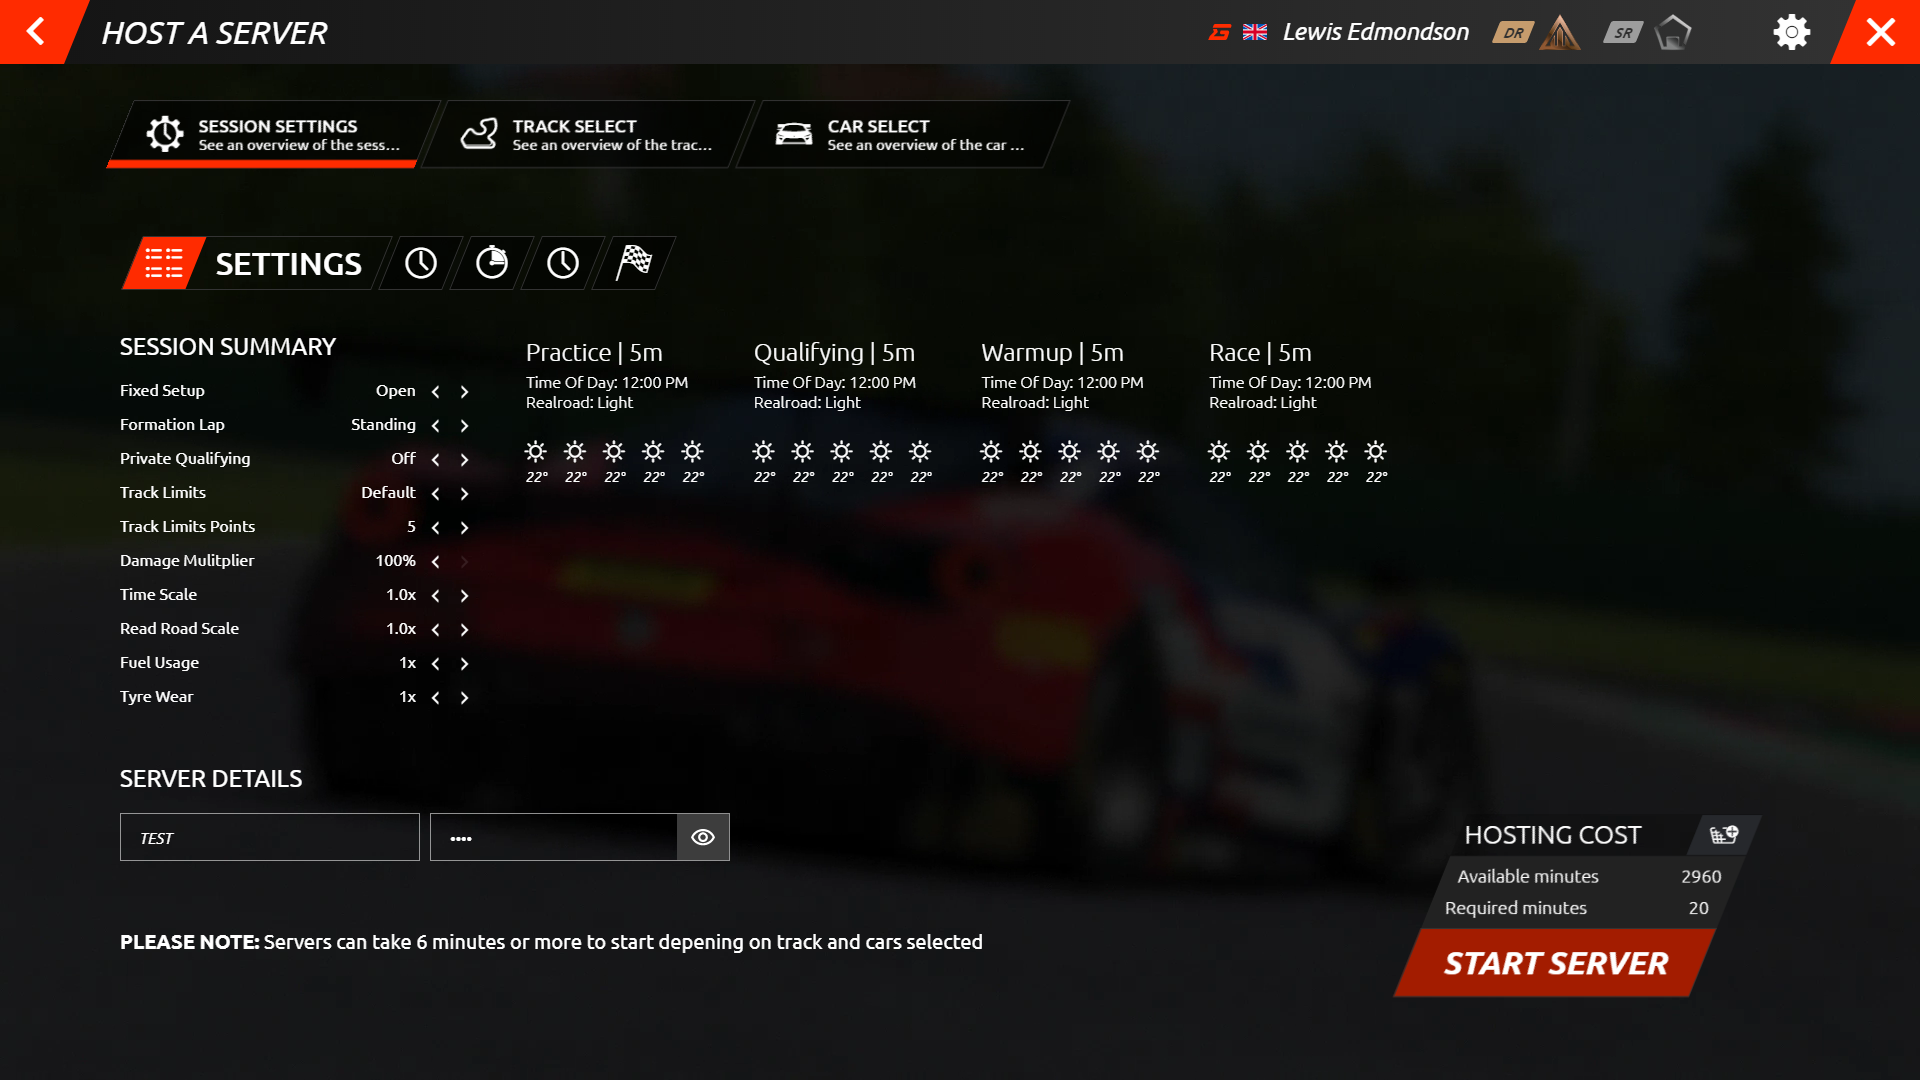Click the Car Select panel icon
Viewport: 1920px width, 1080px height.
793,133
